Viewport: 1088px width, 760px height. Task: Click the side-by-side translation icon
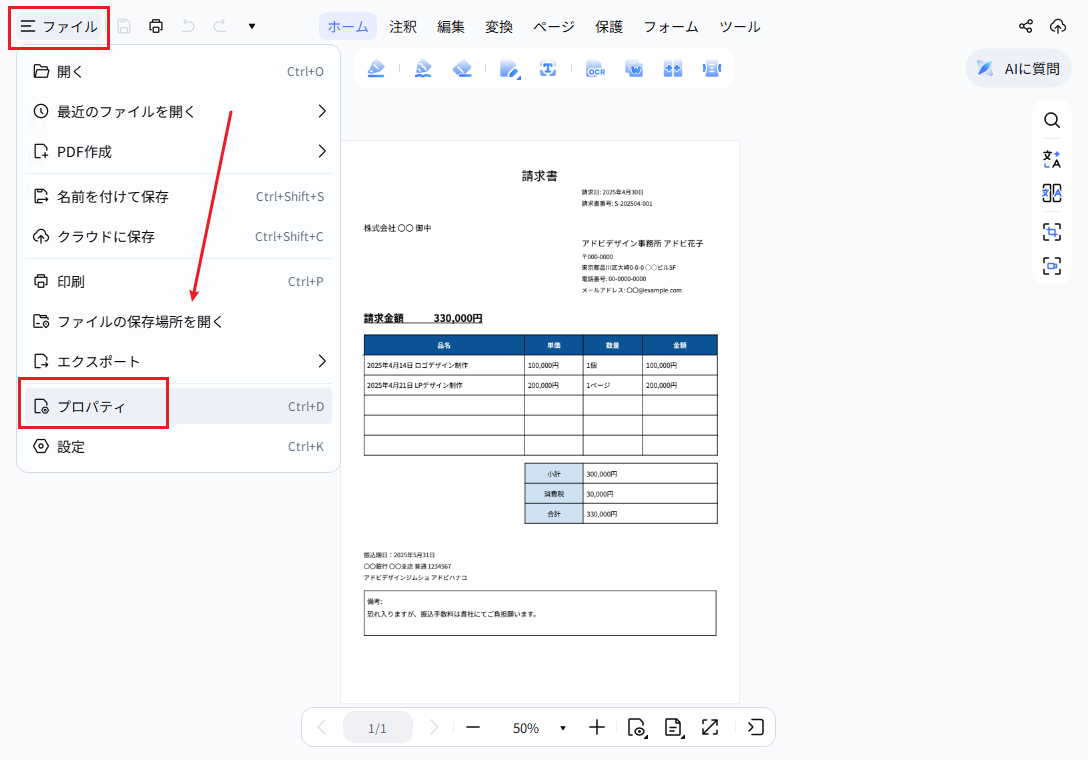[x=1052, y=193]
